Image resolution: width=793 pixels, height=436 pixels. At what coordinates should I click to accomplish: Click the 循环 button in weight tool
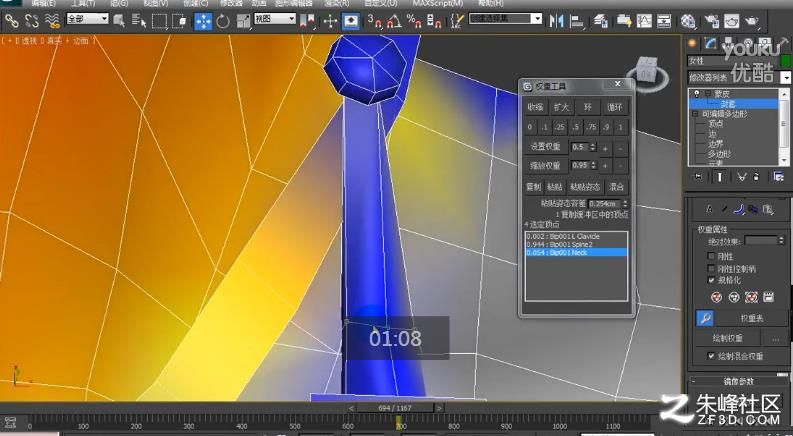(x=614, y=107)
